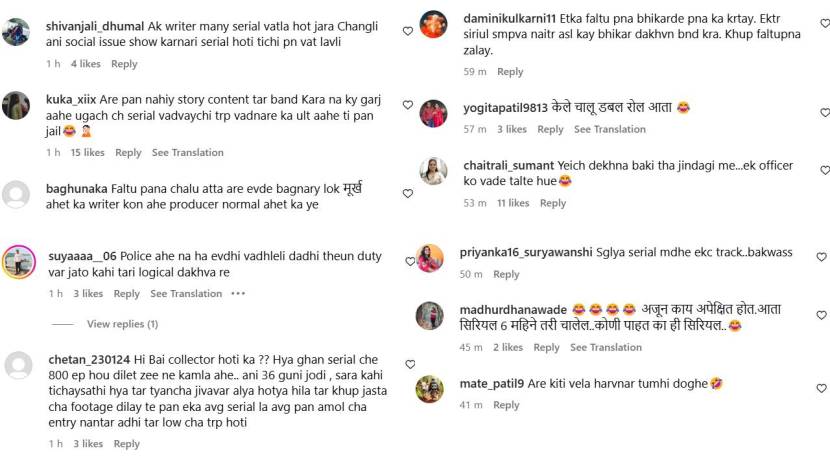View 11 likes on chaitrali_sumant's comment
The width and height of the screenshot is (830, 466).
click(x=513, y=203)
